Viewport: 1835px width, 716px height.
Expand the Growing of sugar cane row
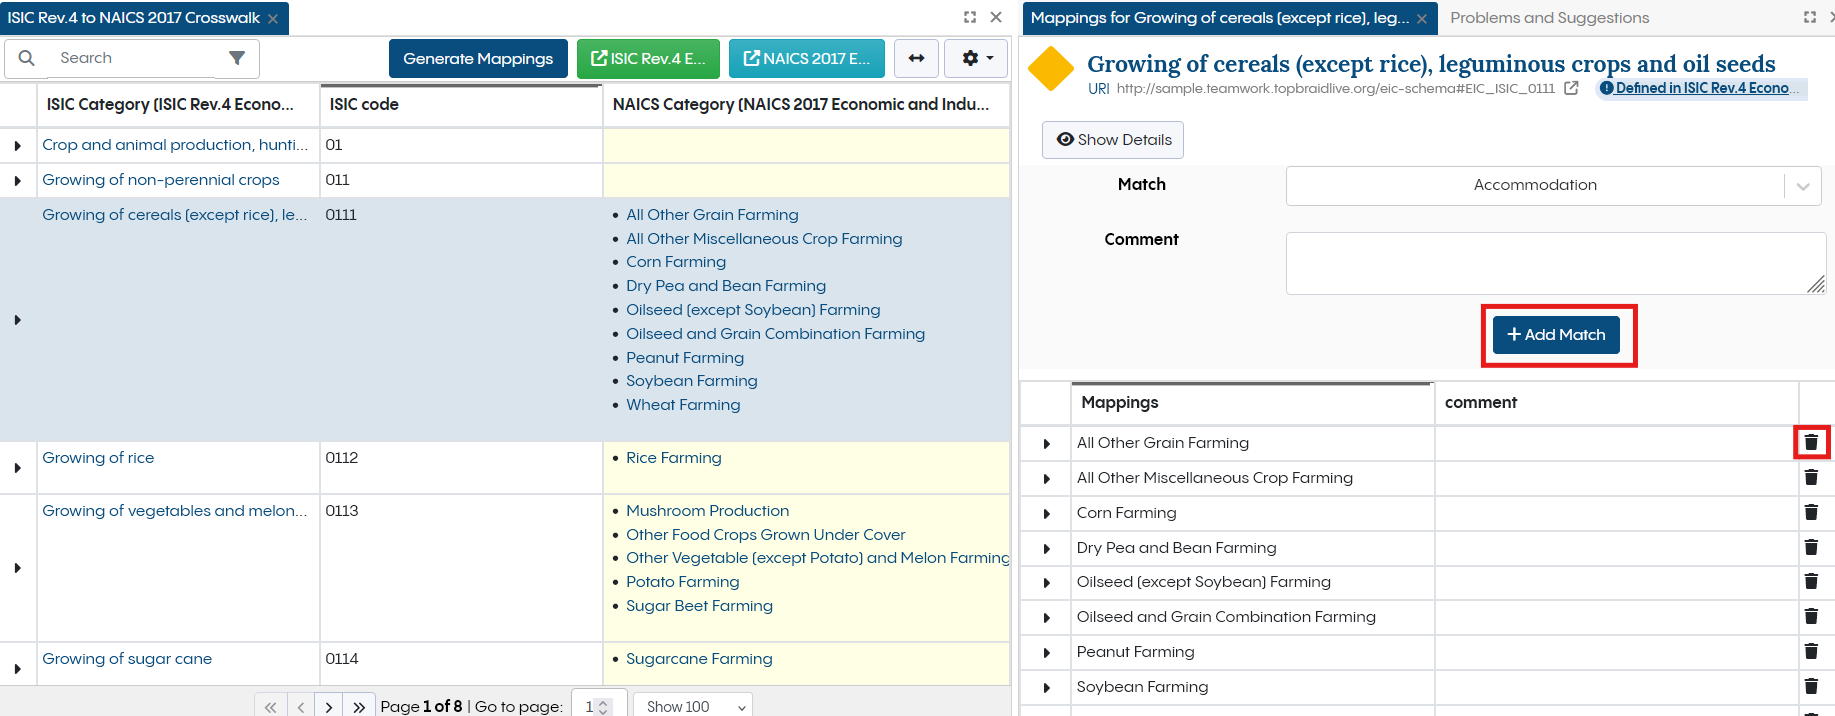(x=18, y=669)
